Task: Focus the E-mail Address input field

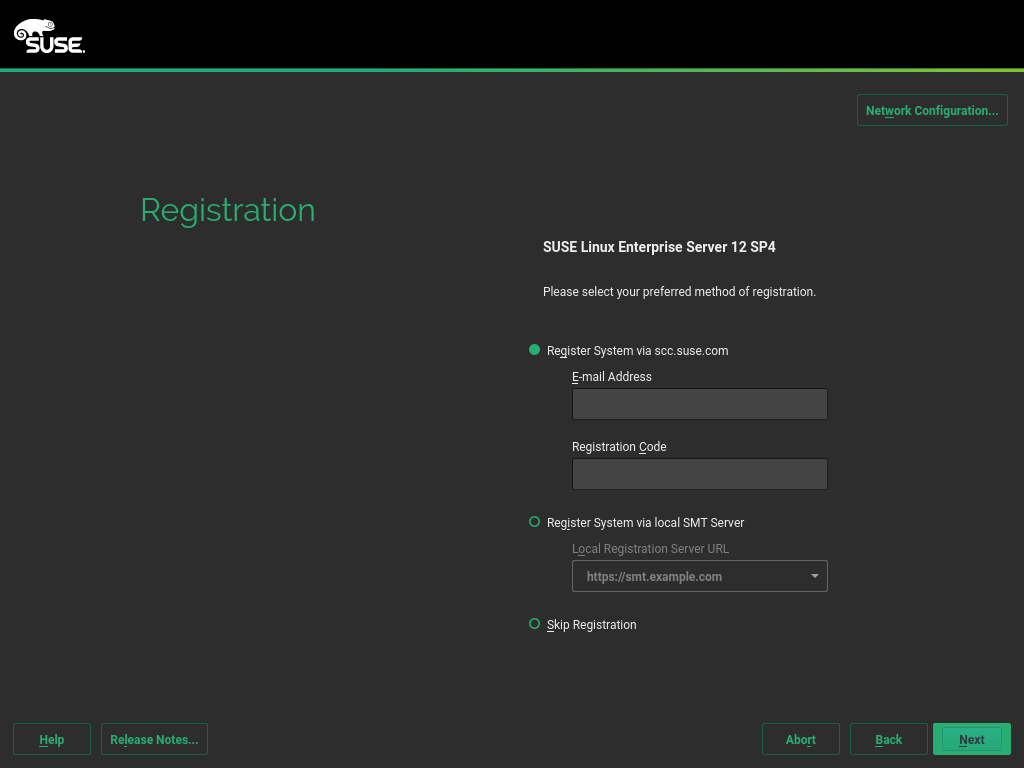Action: pyautogui.click(x=699, y=404)
